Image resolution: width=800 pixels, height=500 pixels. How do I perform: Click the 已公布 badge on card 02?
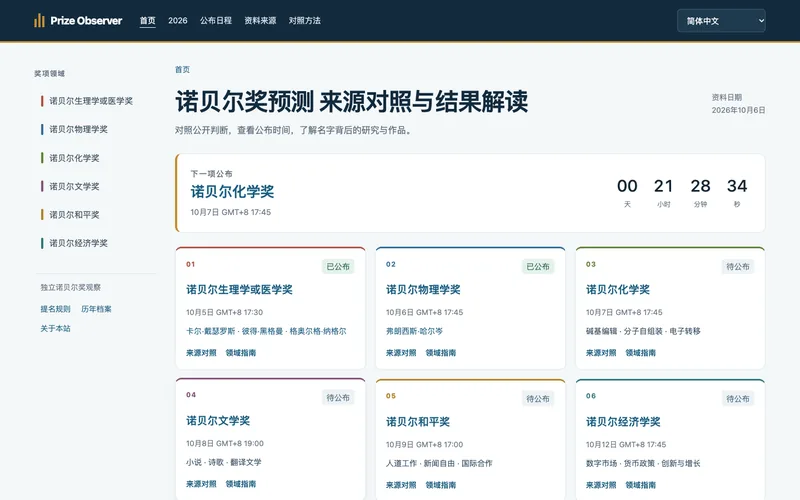538,266
